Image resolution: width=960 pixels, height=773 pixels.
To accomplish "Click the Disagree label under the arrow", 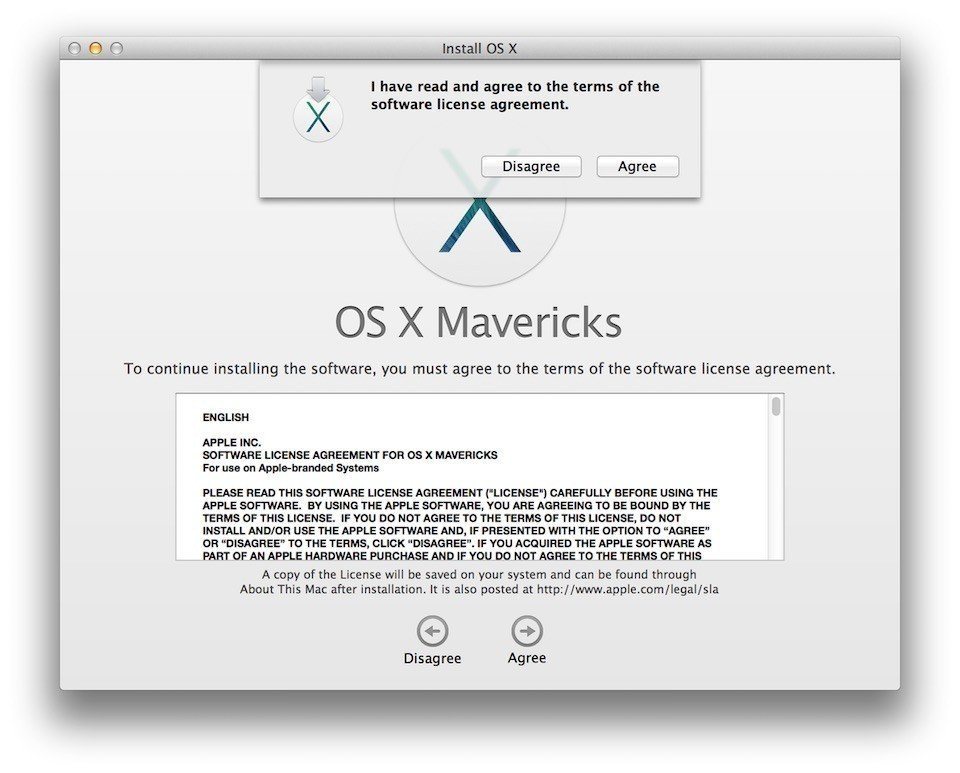I will point(432,659).
